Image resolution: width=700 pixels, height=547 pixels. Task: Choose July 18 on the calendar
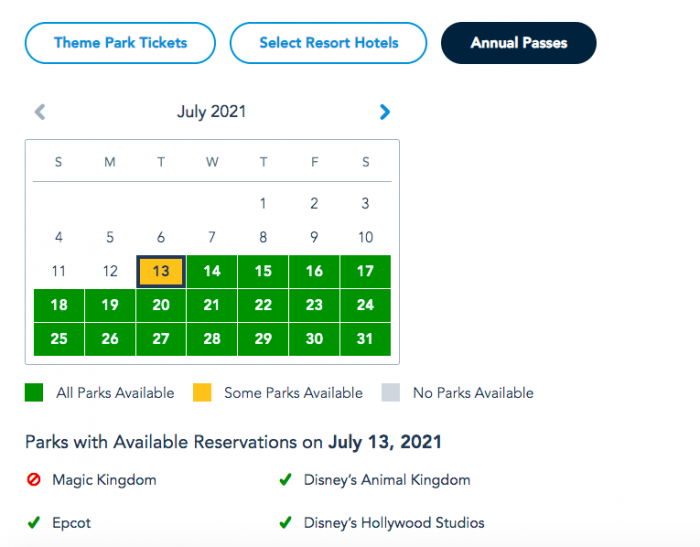point(59,305)
